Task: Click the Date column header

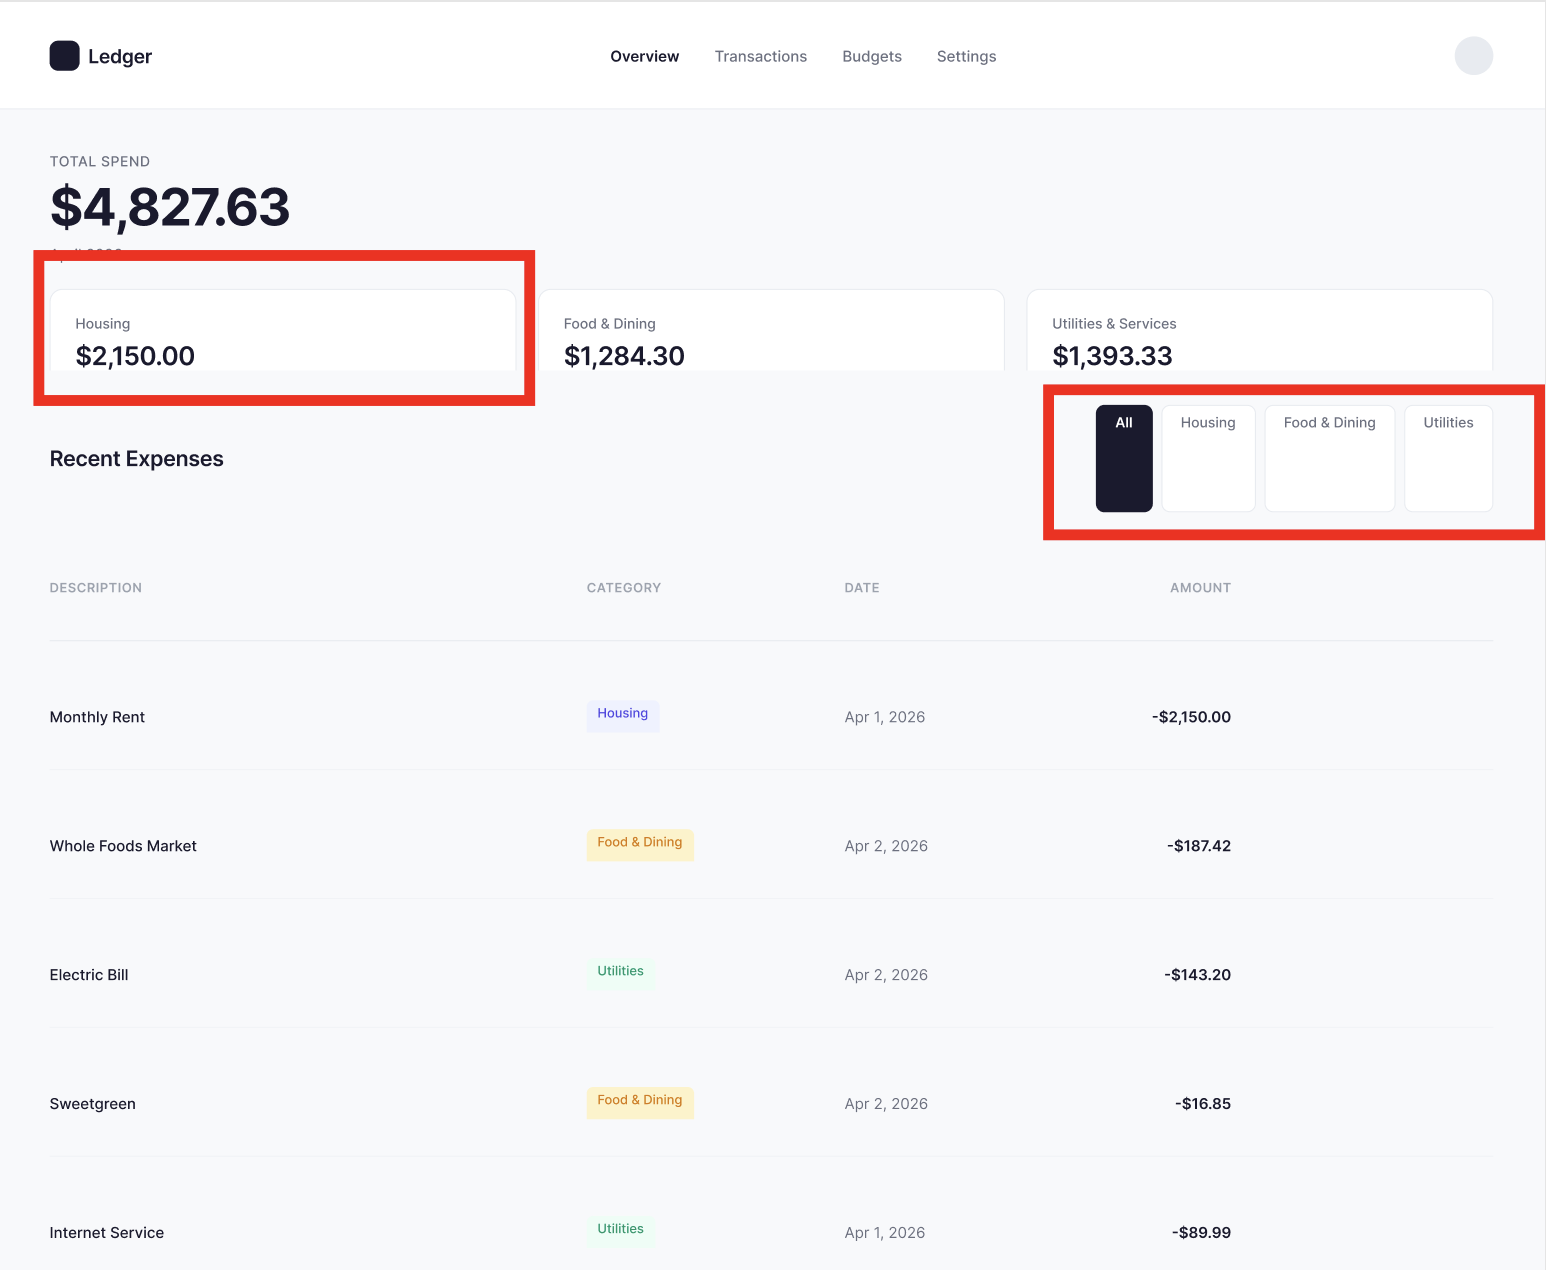Action: [x=861, y=588]
